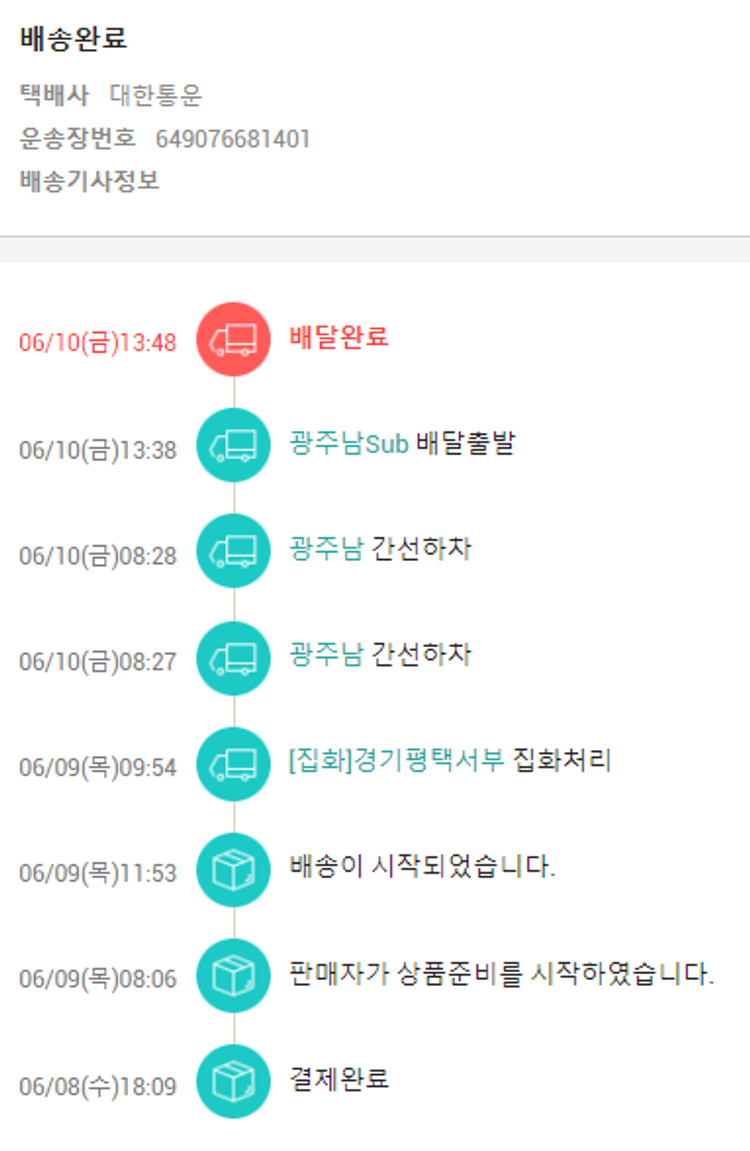This screenshot has width=750, height=1151.
Task: Click the box icon beside 배송이 시작되었습니다
Action: [233, 870]
